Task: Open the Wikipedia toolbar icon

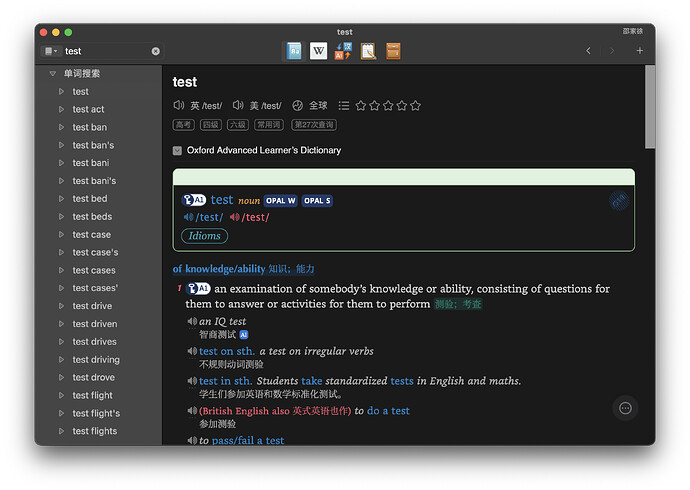Action: point(319,51)
